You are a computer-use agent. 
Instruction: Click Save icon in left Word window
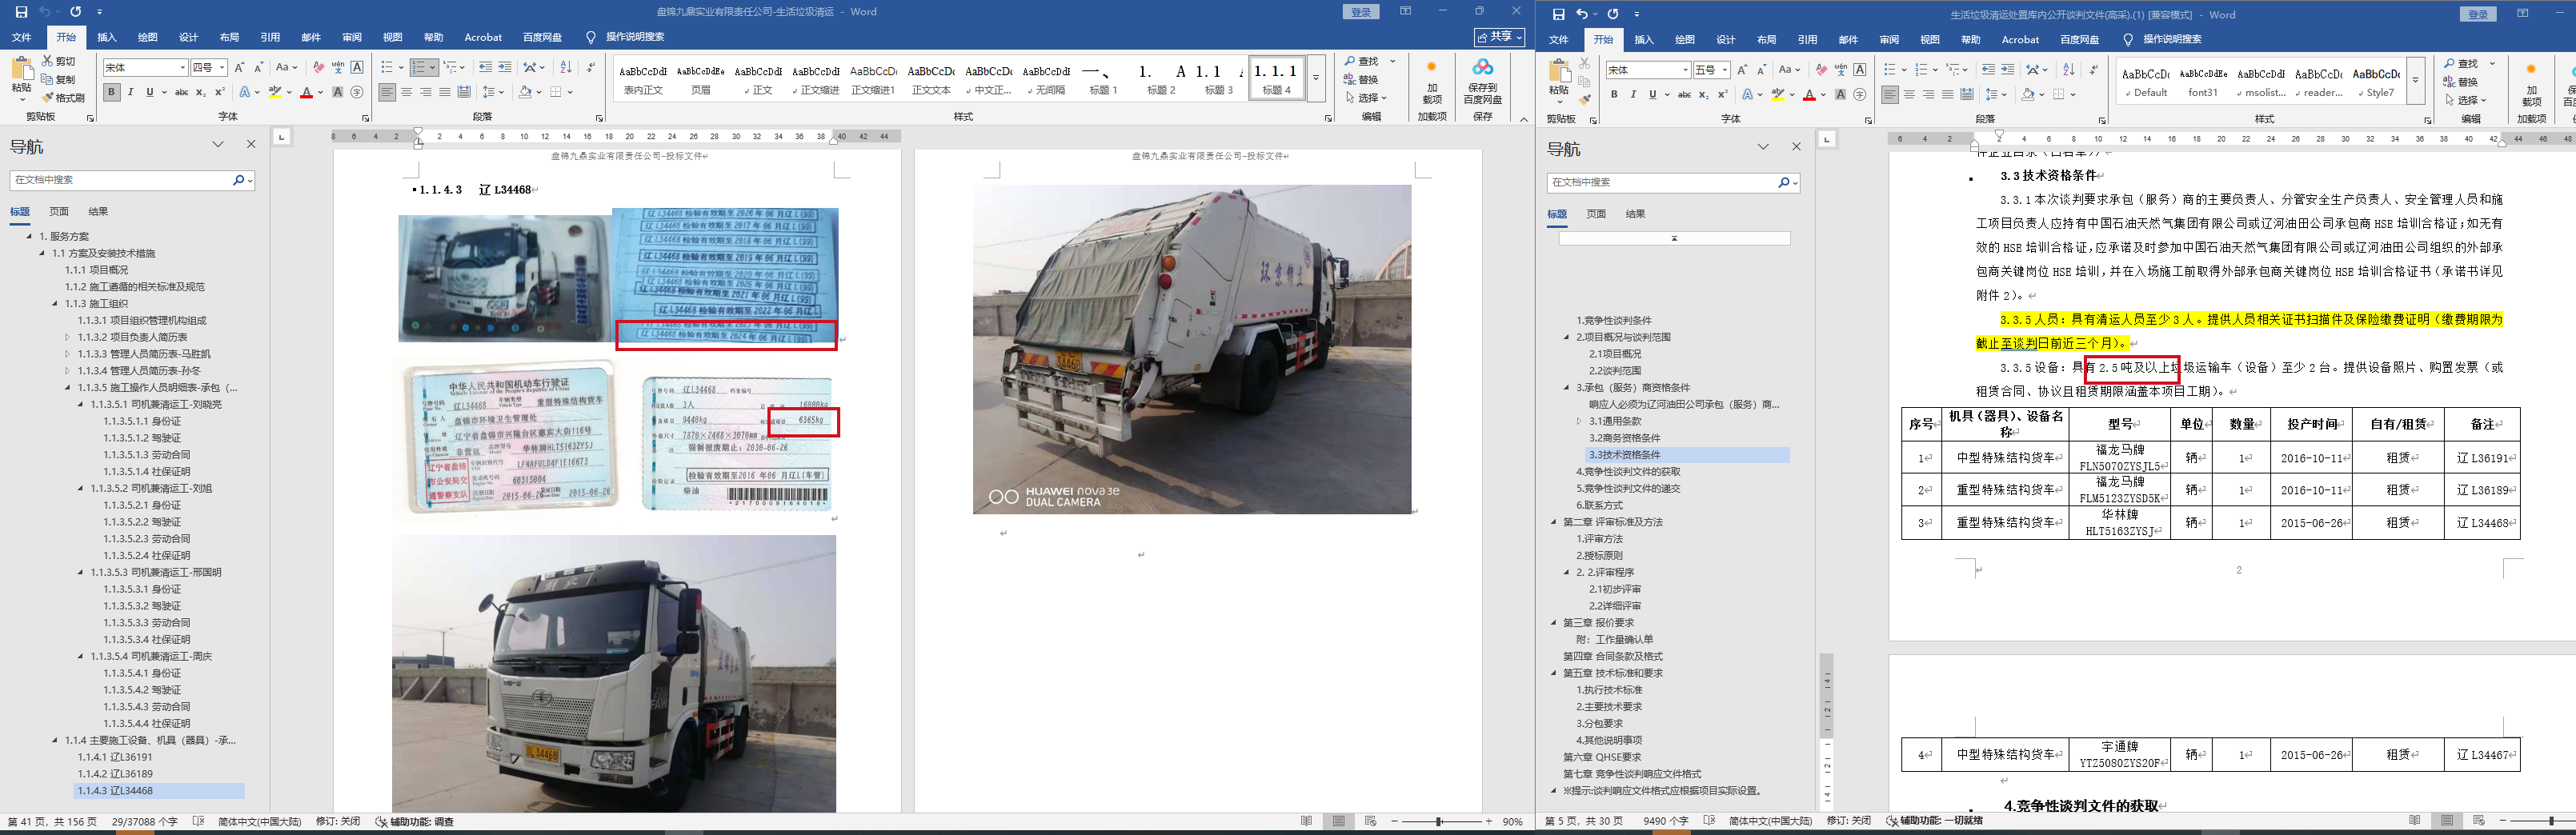tap(21, 12)
